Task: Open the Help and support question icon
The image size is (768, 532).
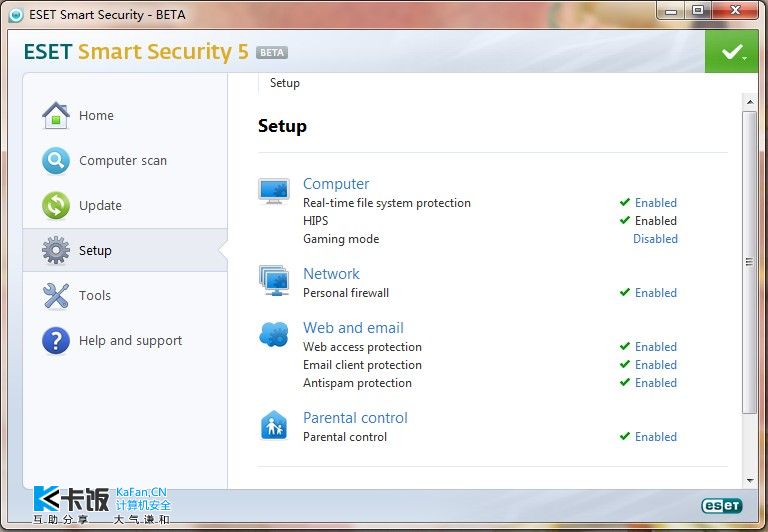Action: point(56,340)
